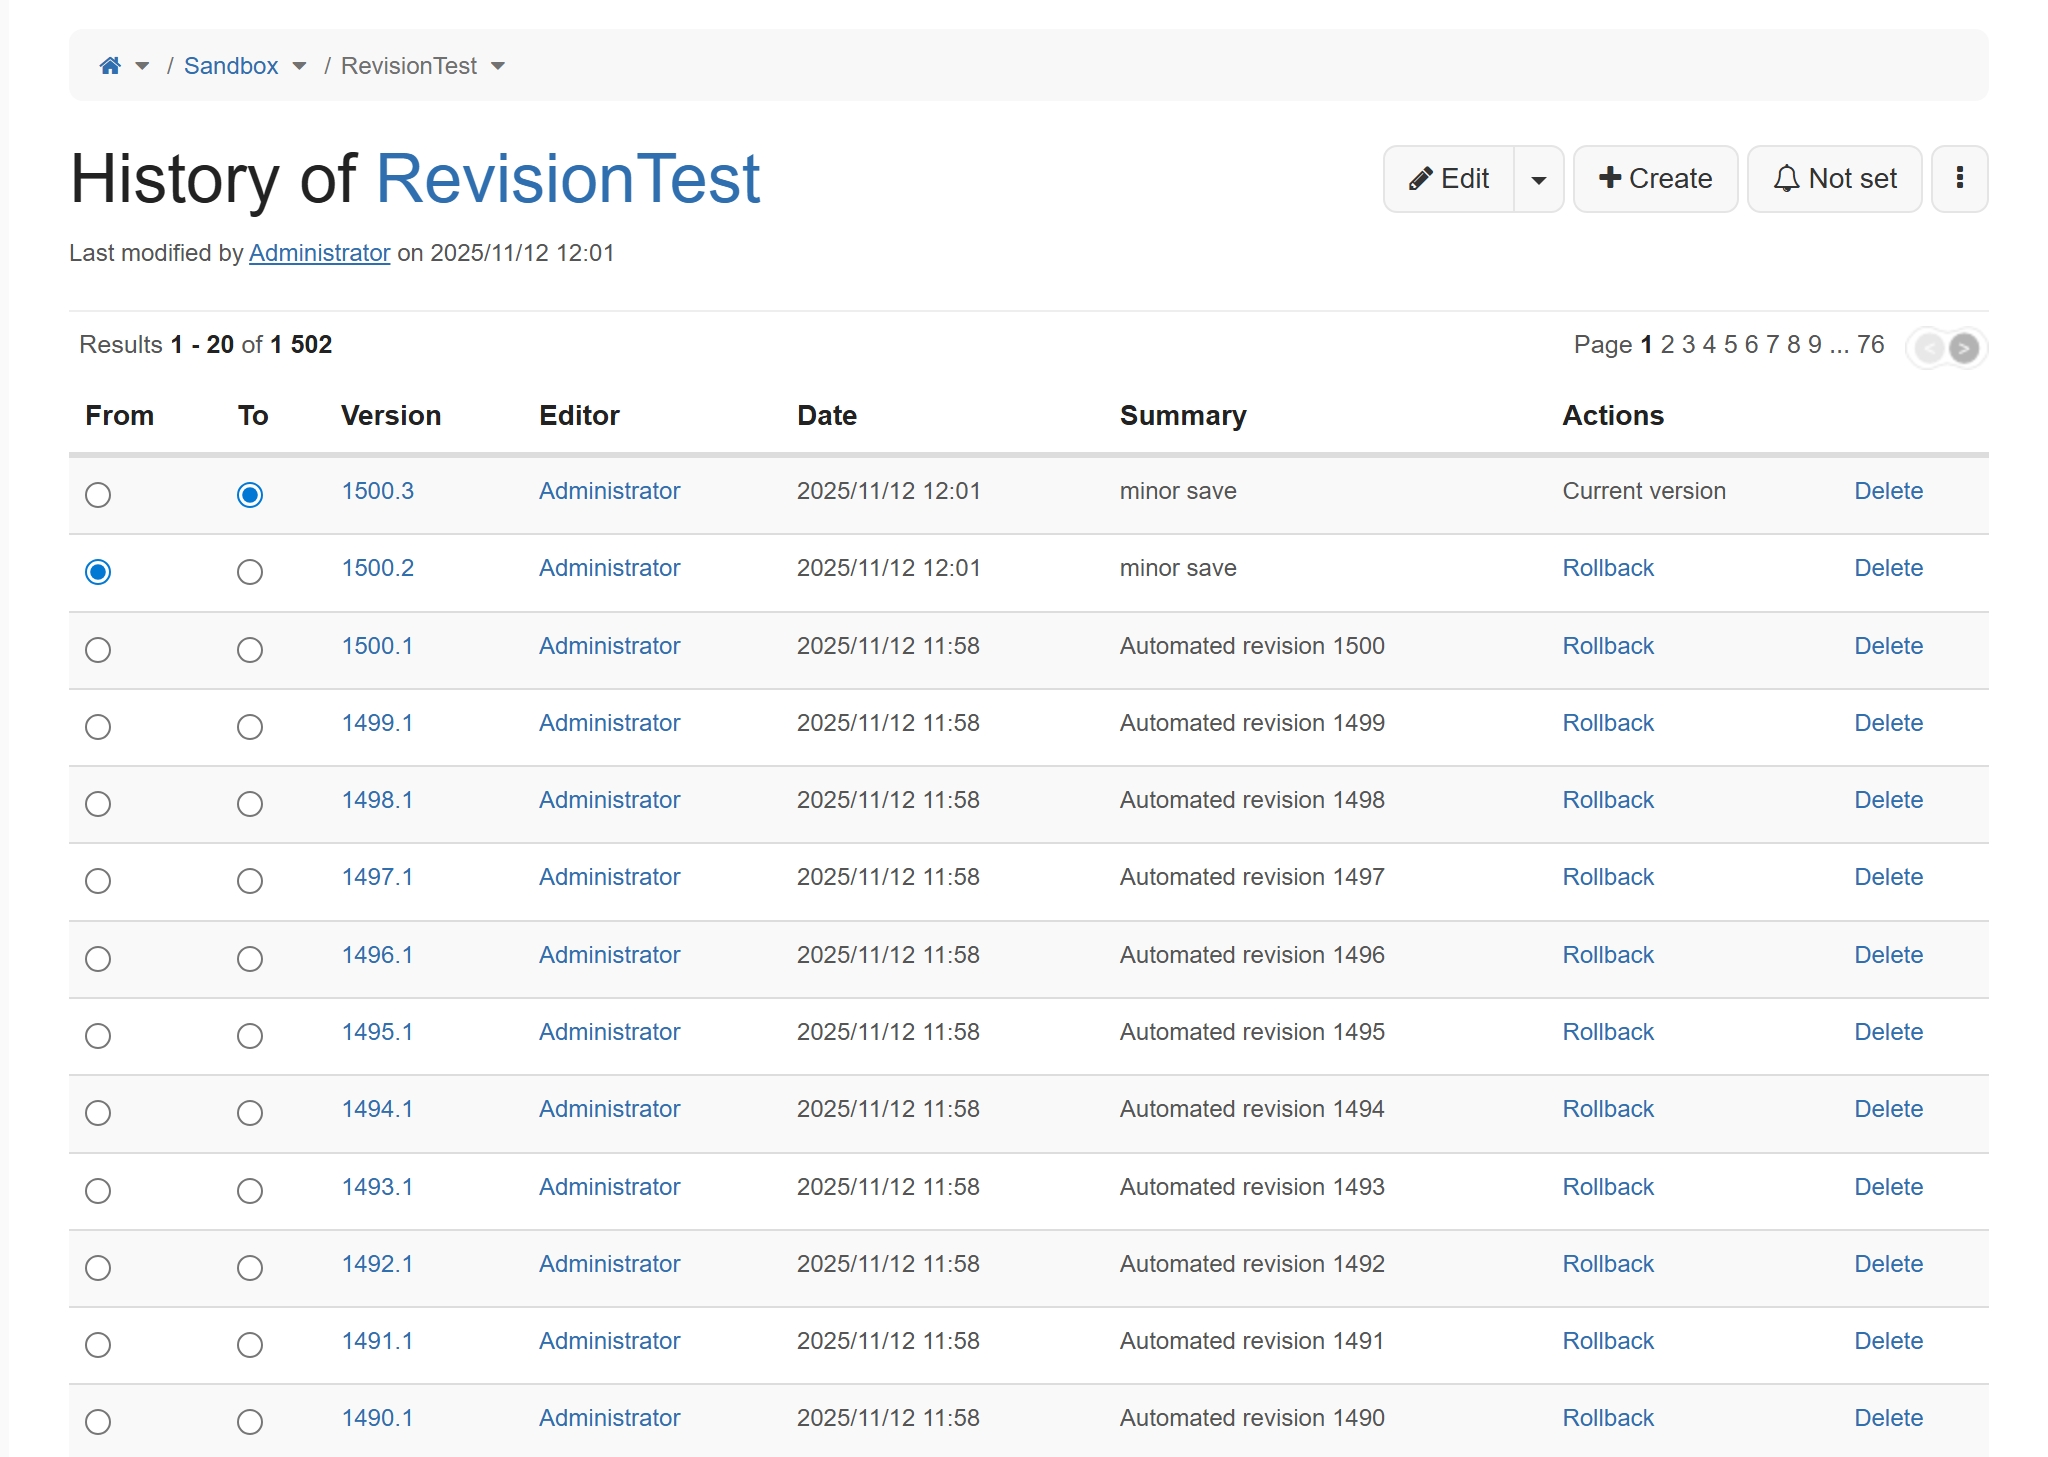The image size is (2048, 1457).
Task: Open version 1493.1 link
Action: click(x=377, y=1187)
